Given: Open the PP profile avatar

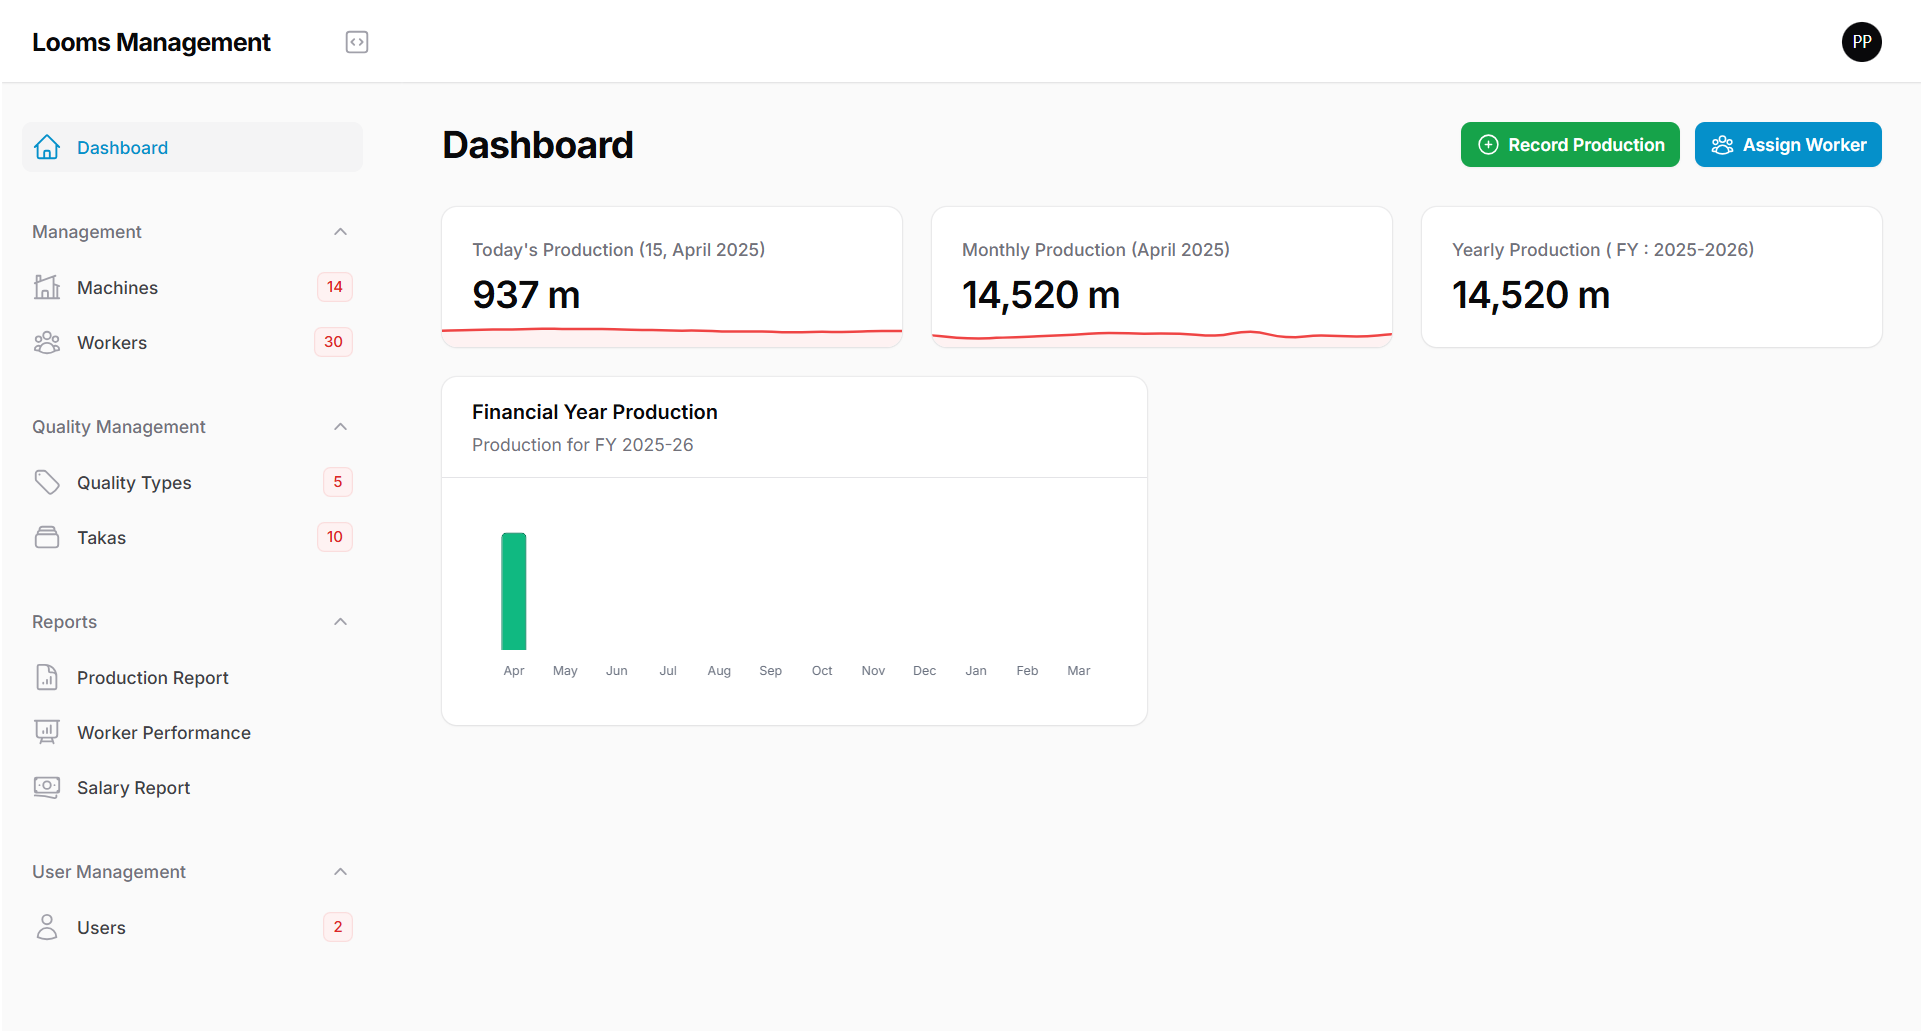Looking at the screenshot, I should pos(1861,41).
